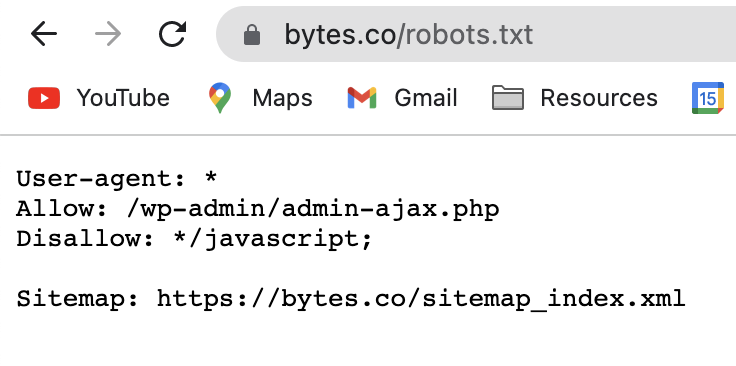Expand the Resources bookmarks folder icon
The width and height of the screenshot is (736, 366).
tap(507, 98)
